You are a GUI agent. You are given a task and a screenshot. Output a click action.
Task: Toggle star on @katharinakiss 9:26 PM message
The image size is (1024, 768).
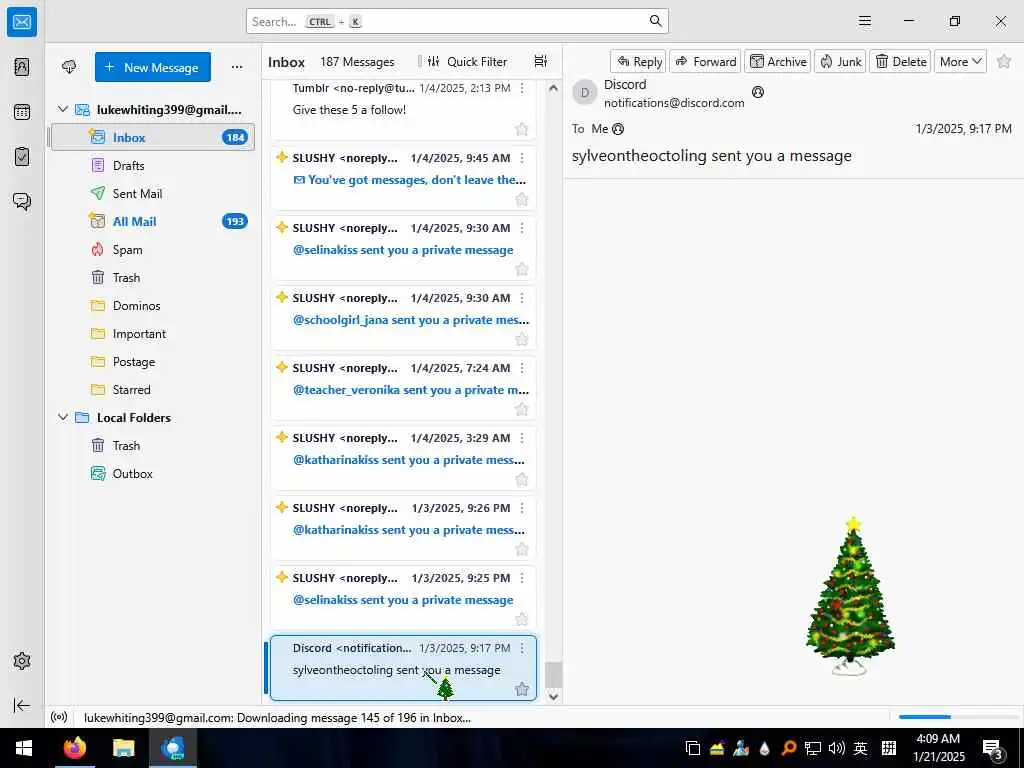click(x=522, y=549)
